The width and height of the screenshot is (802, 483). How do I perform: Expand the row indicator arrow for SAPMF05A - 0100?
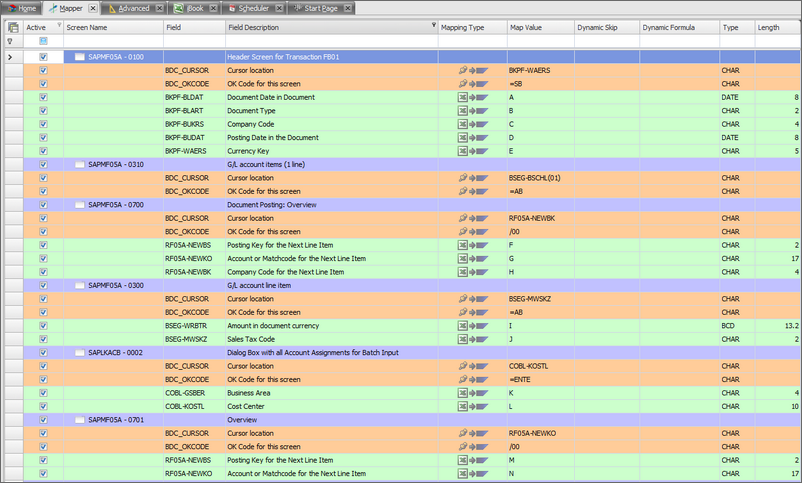click(x=11, y=58)
